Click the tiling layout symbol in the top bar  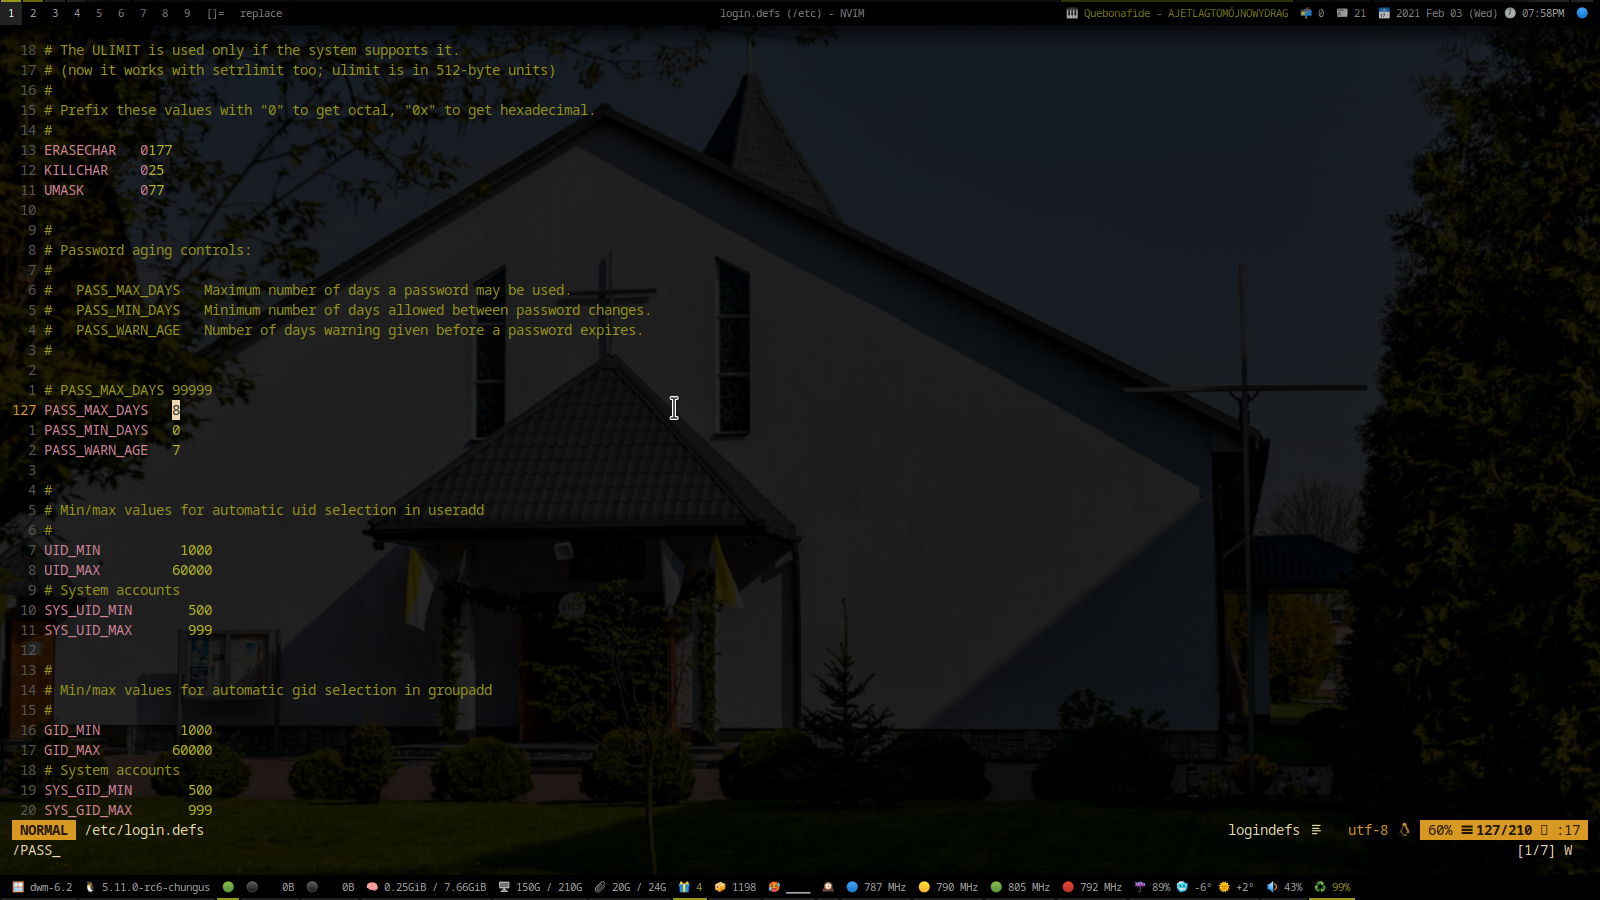click(215, 13)
